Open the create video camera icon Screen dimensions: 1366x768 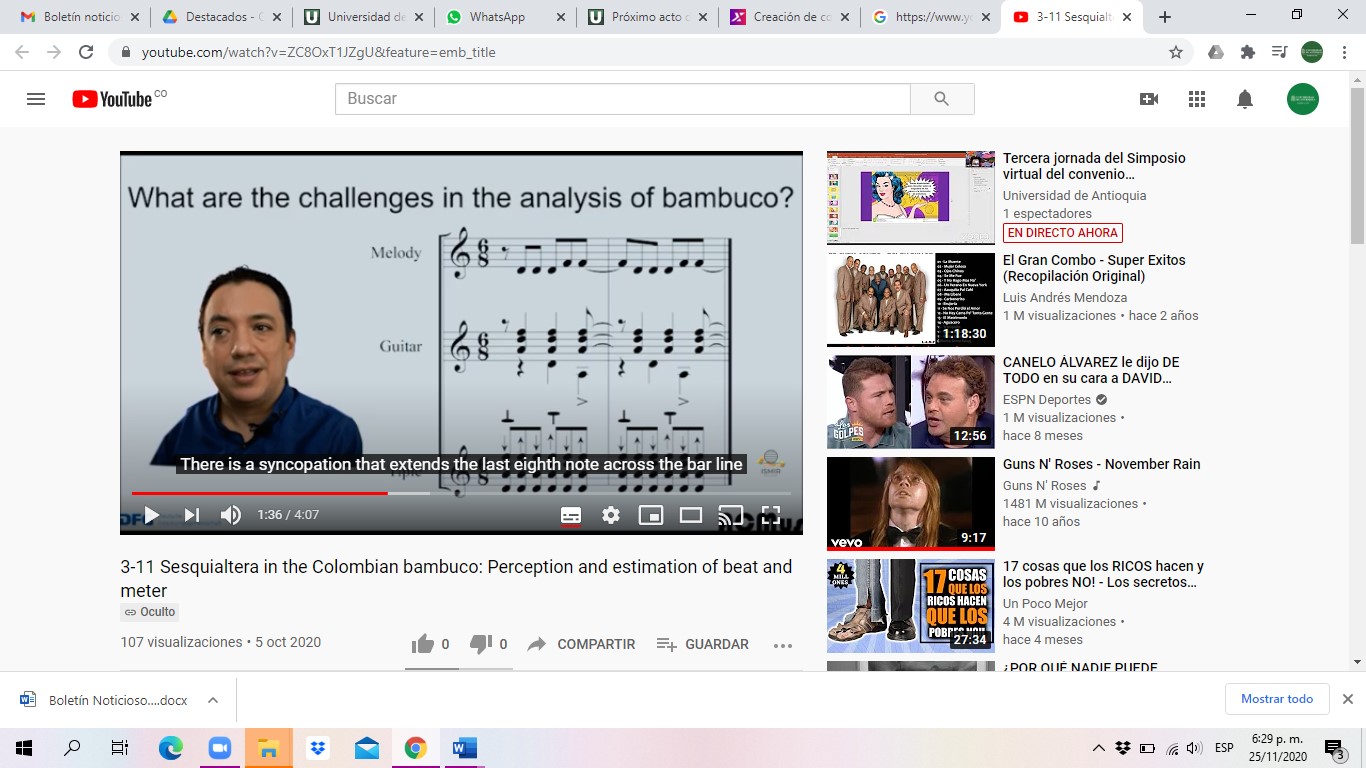click(1149, 99)
